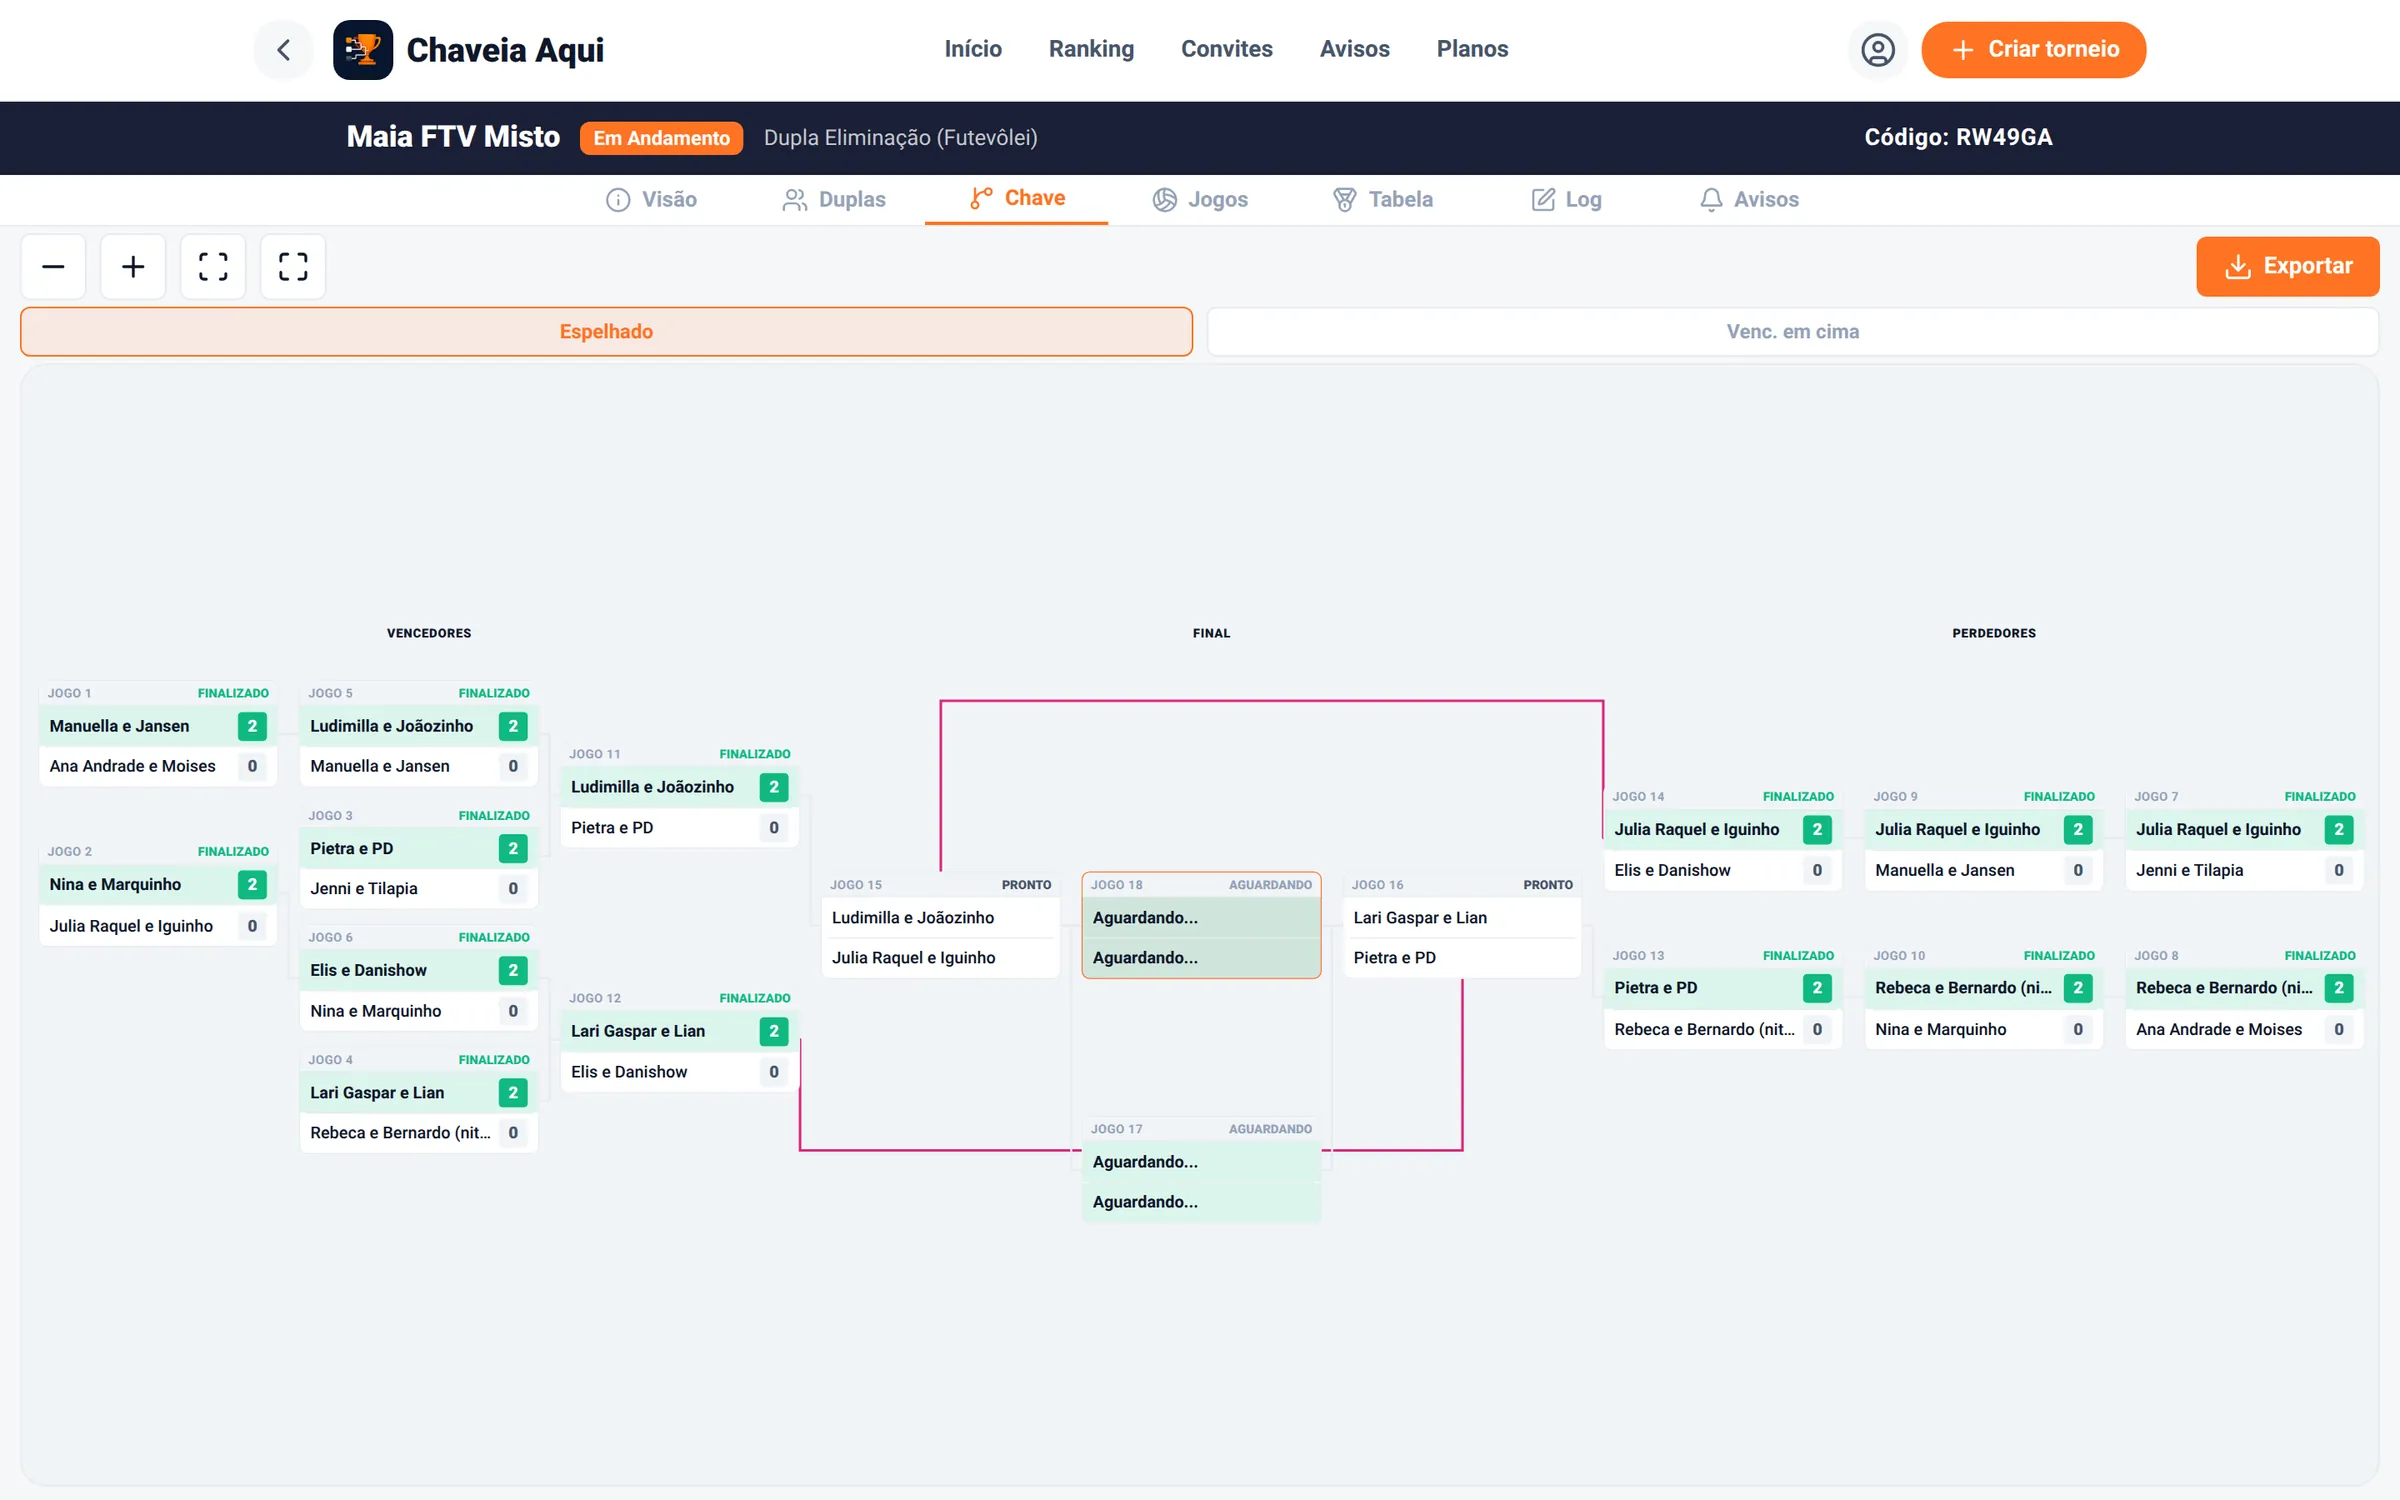
Task: Click the Chaveia Aqui trophy logo
Action: (362, 49)
